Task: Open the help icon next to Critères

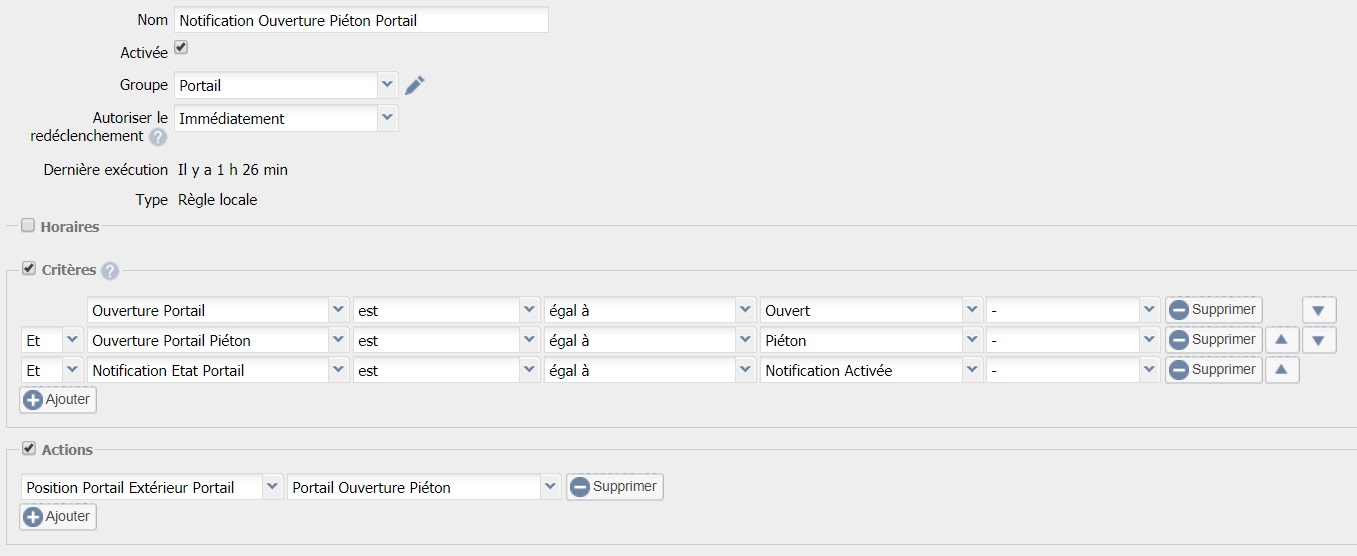Action: tap(110, 271)
